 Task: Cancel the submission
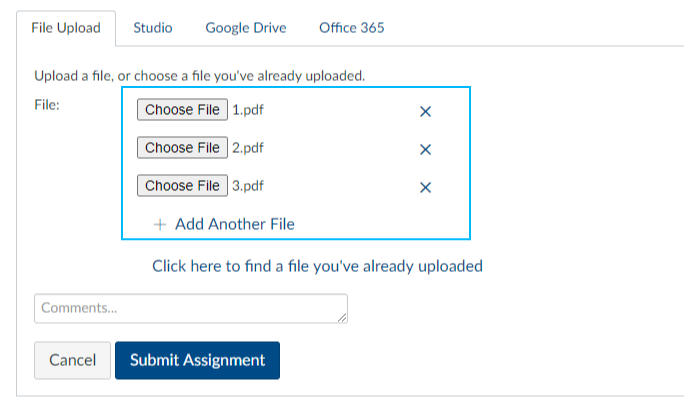72,360
